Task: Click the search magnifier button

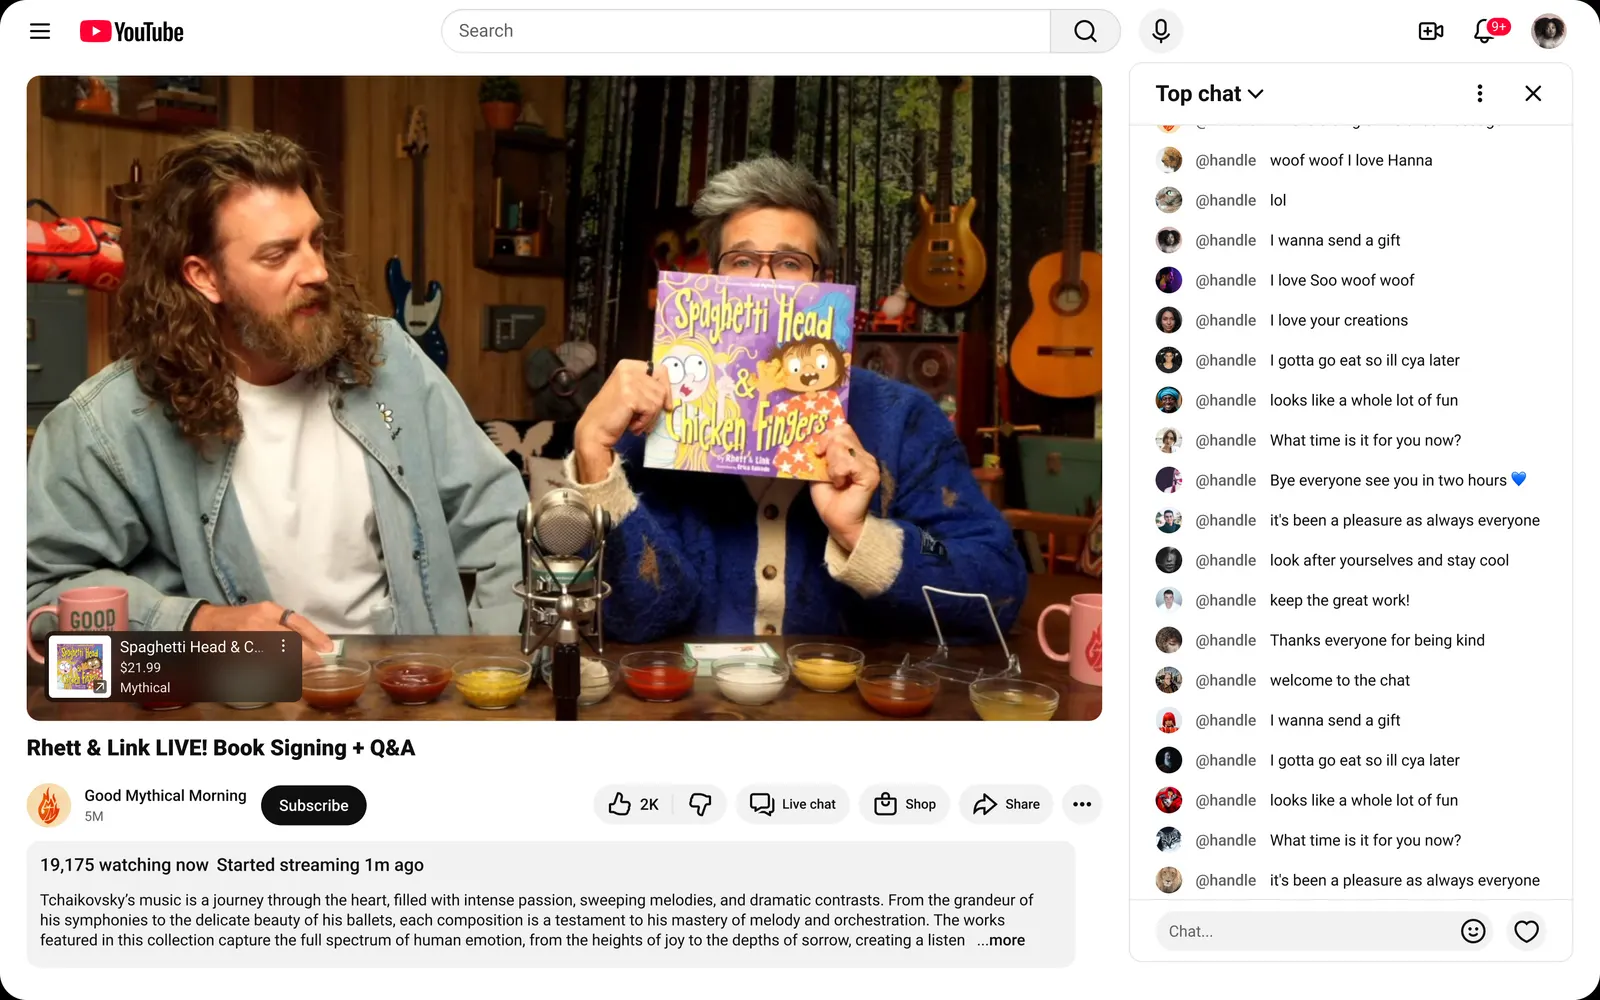Action: [1085, 31]
